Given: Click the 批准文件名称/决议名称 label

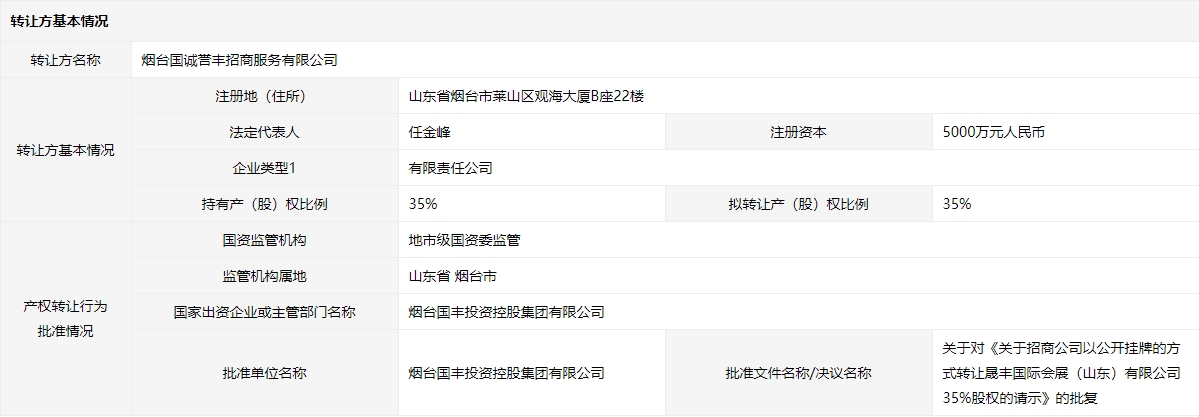Looking at the screenshot, I should coord(798,373).
